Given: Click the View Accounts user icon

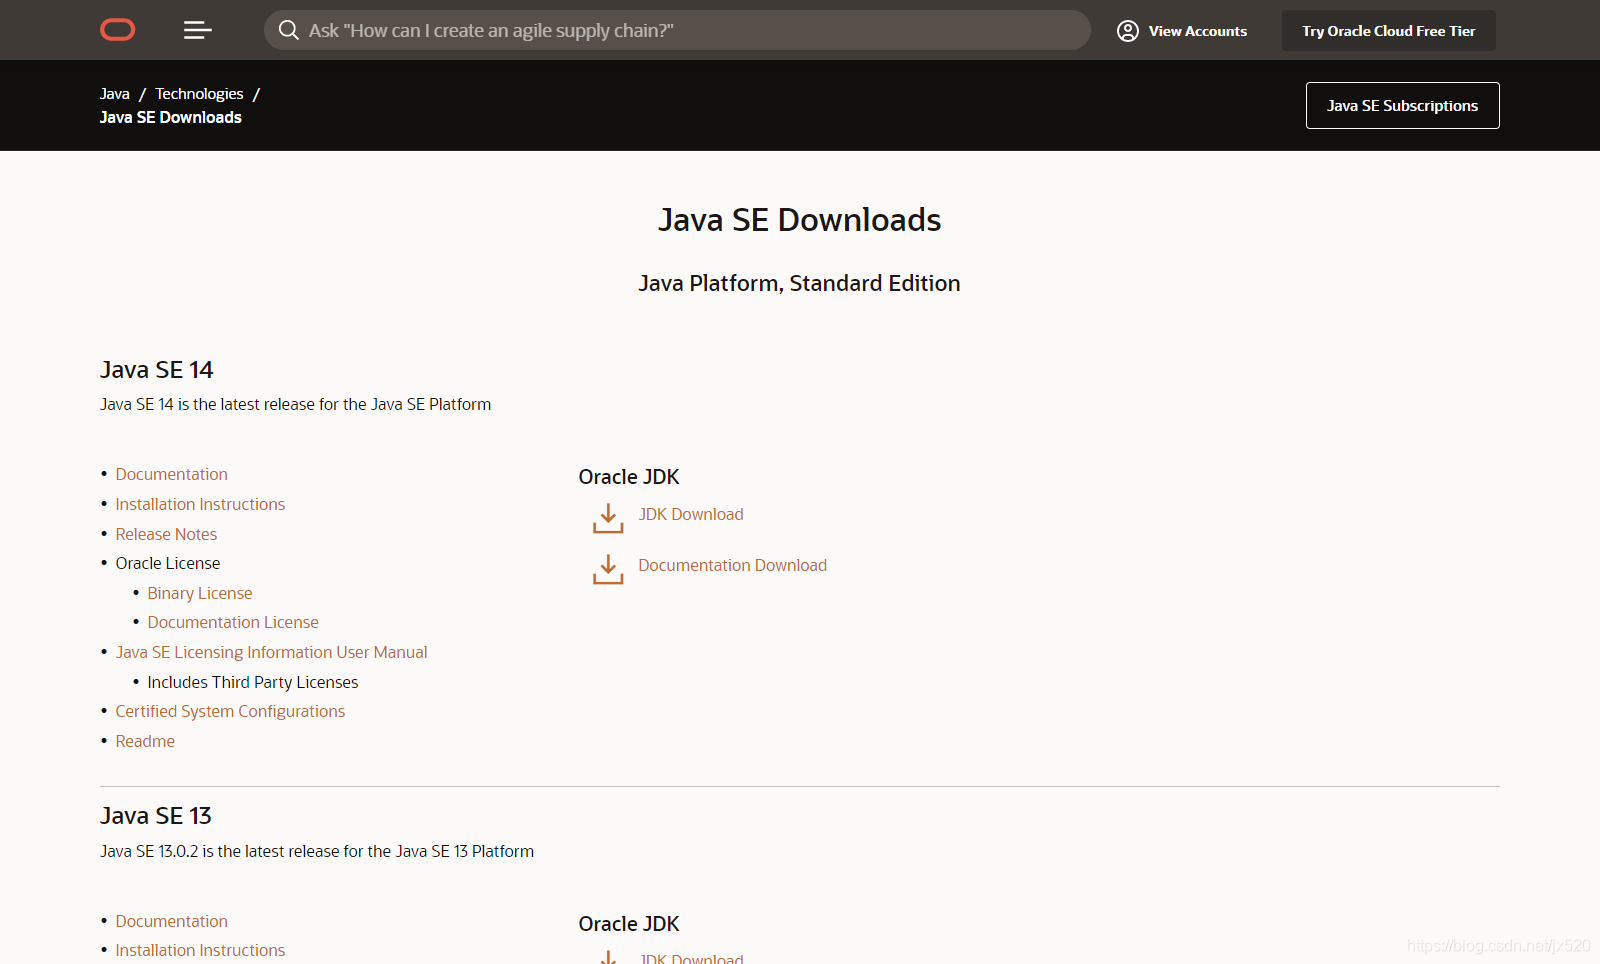Looking at the screenshot, I should (x=1128, y=31).
